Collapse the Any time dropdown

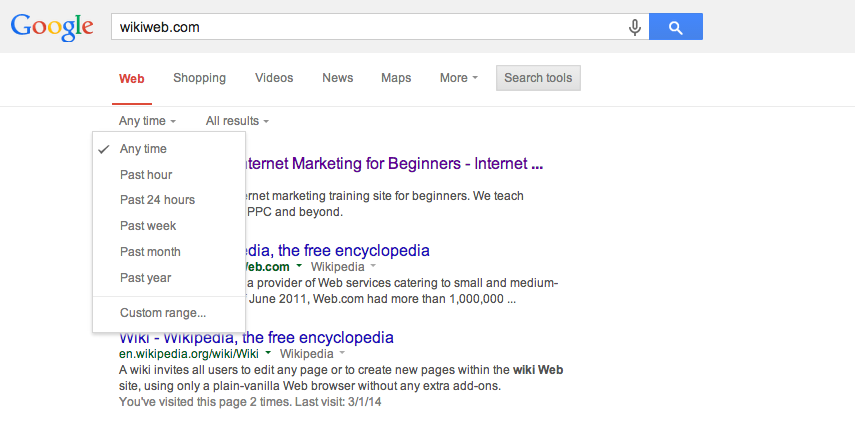pos(147,121)
